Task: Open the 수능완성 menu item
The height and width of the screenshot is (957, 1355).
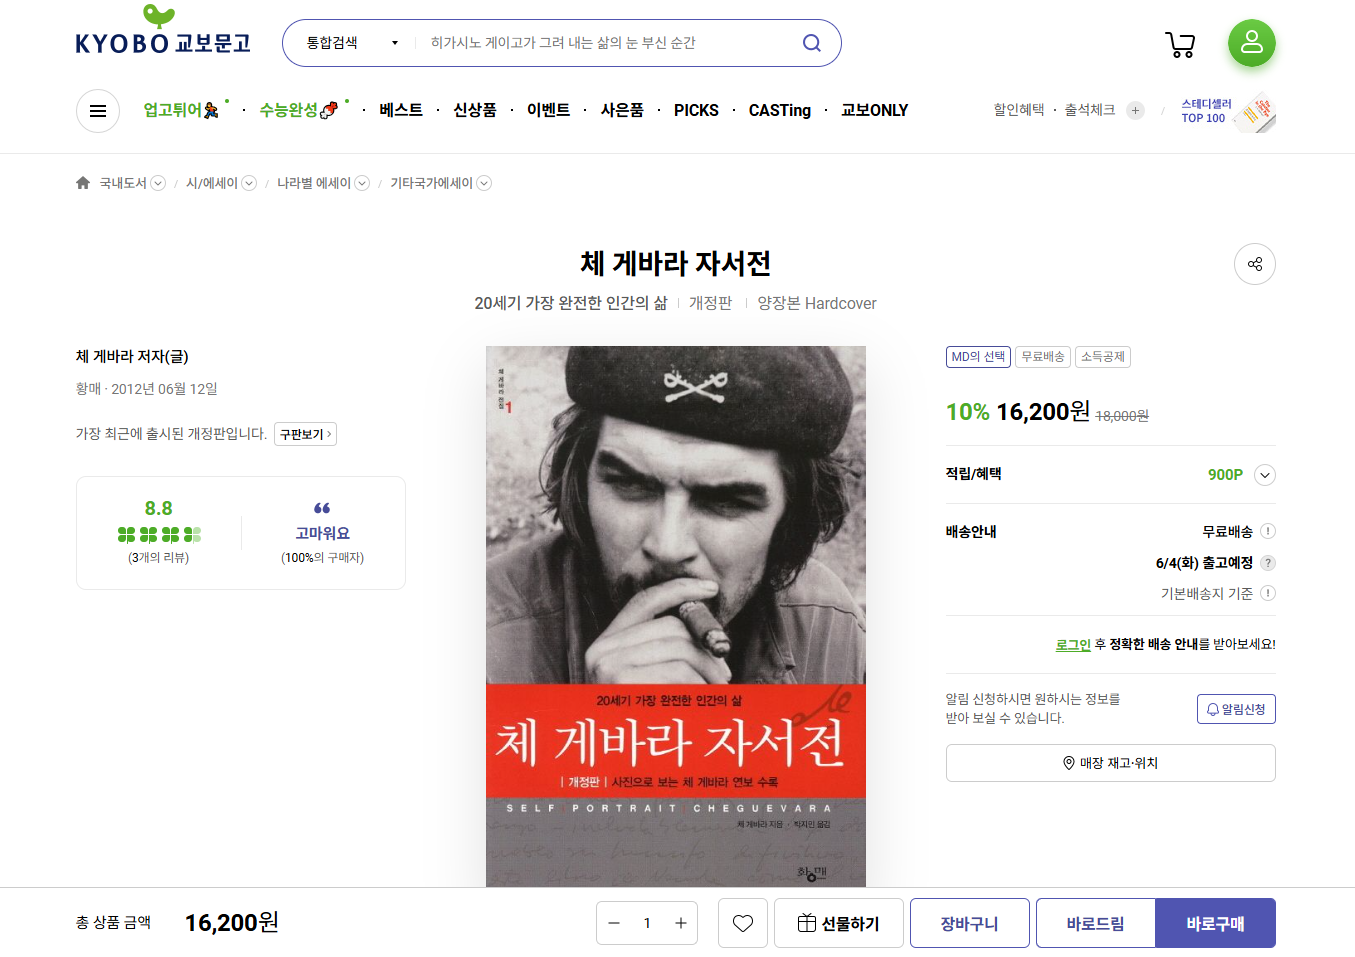Action: (x=298, y=110)
